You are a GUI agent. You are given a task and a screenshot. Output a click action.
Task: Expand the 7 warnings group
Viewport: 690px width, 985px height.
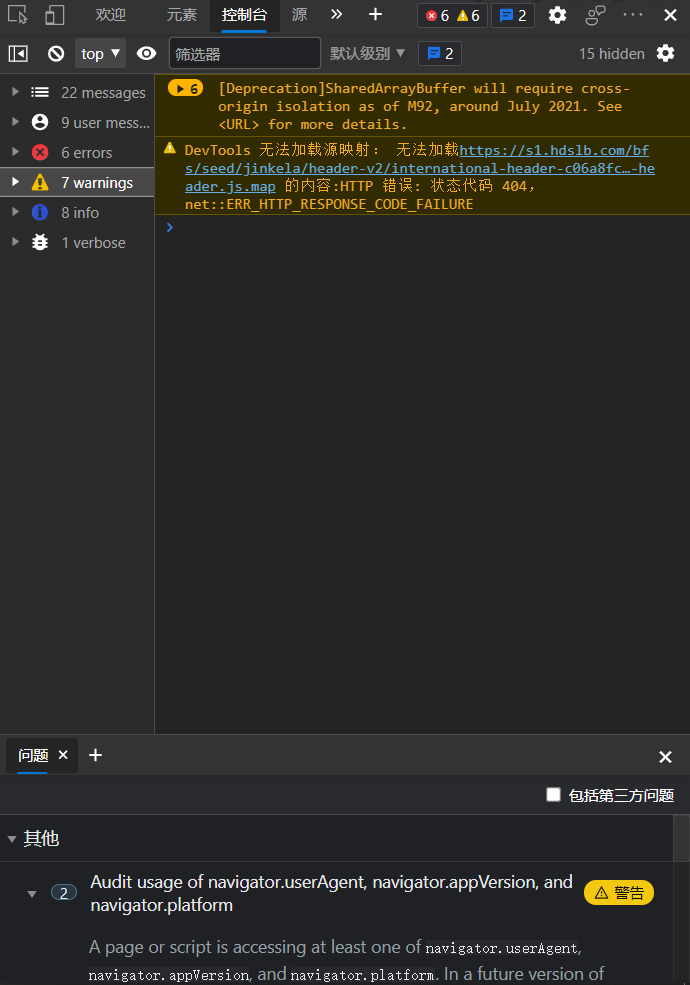pyautogui.click(x=16, y=182)
